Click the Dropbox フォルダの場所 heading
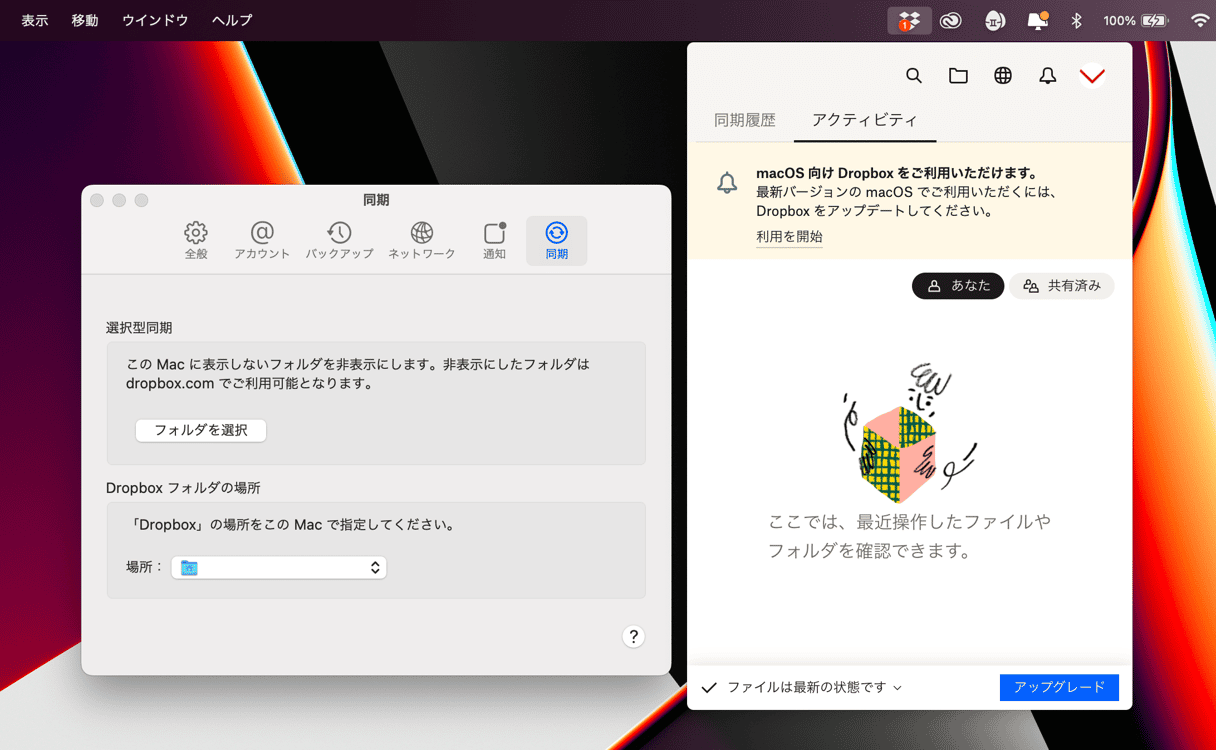 183,488
